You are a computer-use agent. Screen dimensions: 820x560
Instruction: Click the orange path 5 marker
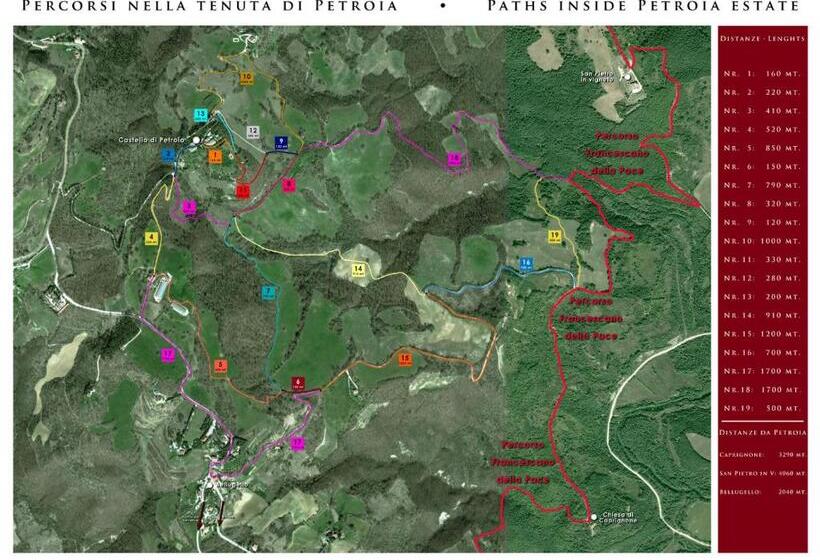220,366
